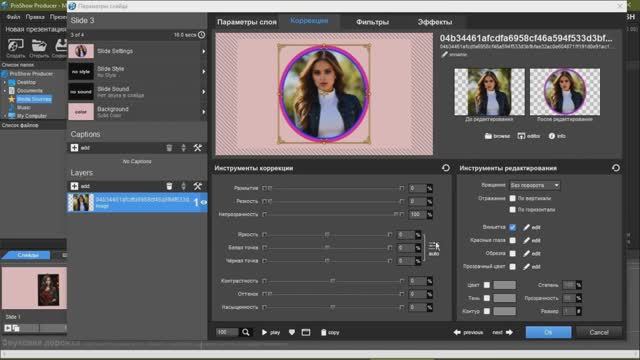Switch to the Filters tab
Image resolution: width=640 pixels, height=360 pixels.
coord(372,22)
